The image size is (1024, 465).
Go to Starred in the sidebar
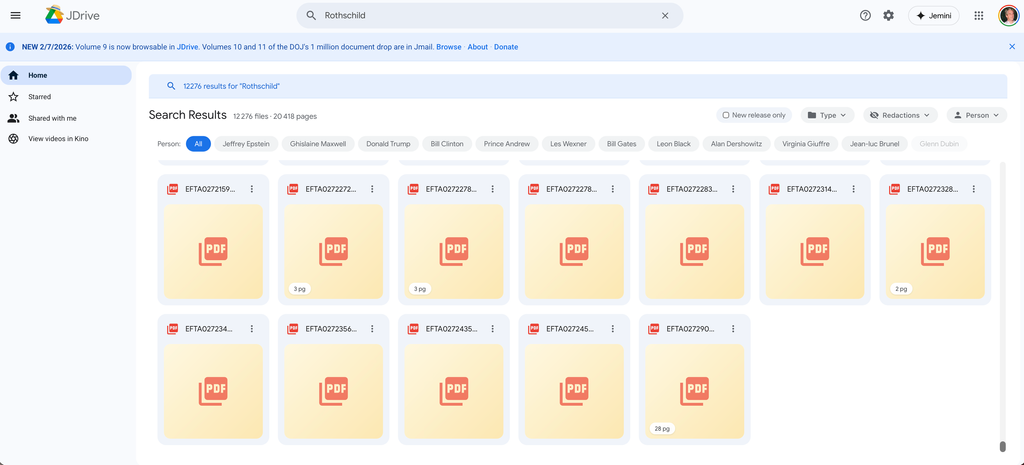point(39,97)
